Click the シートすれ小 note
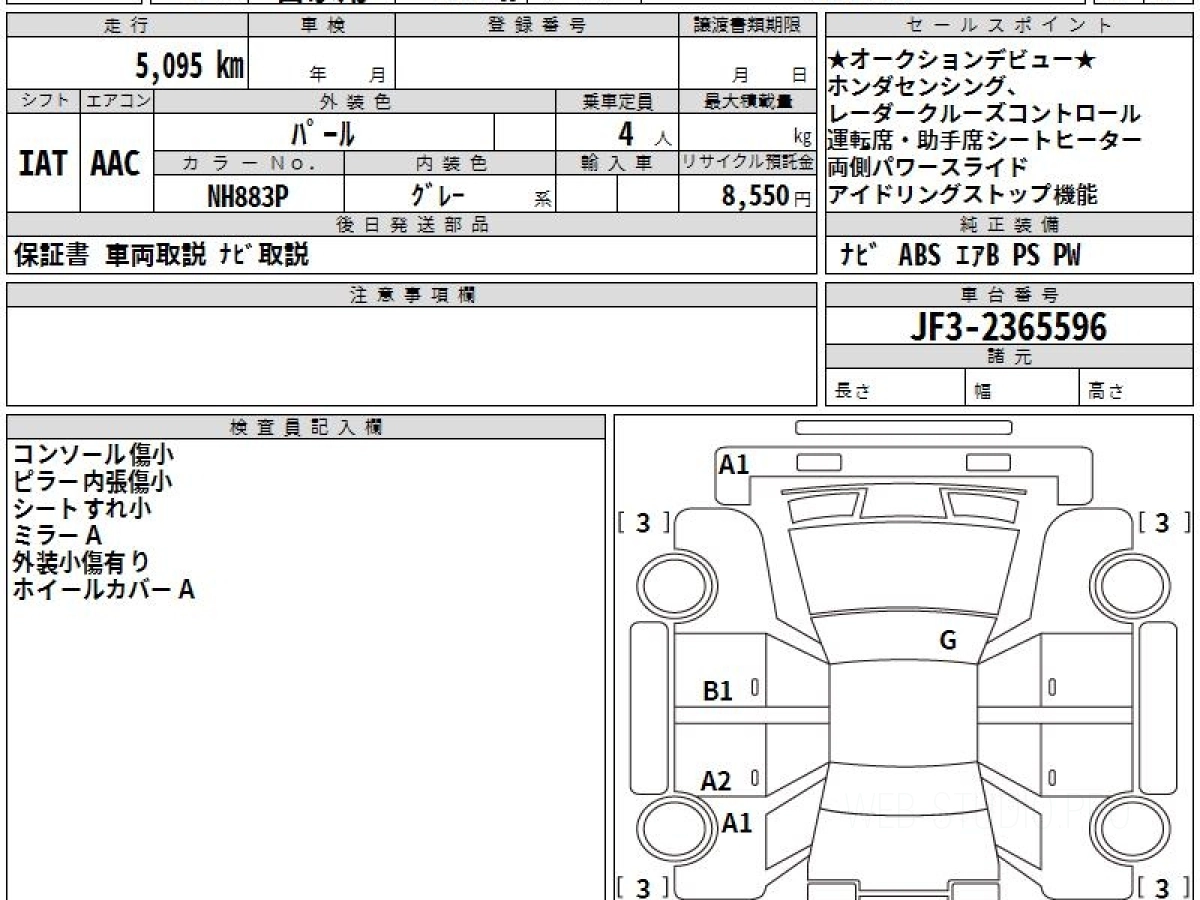 pyautogui.click(x=81, y=509)
